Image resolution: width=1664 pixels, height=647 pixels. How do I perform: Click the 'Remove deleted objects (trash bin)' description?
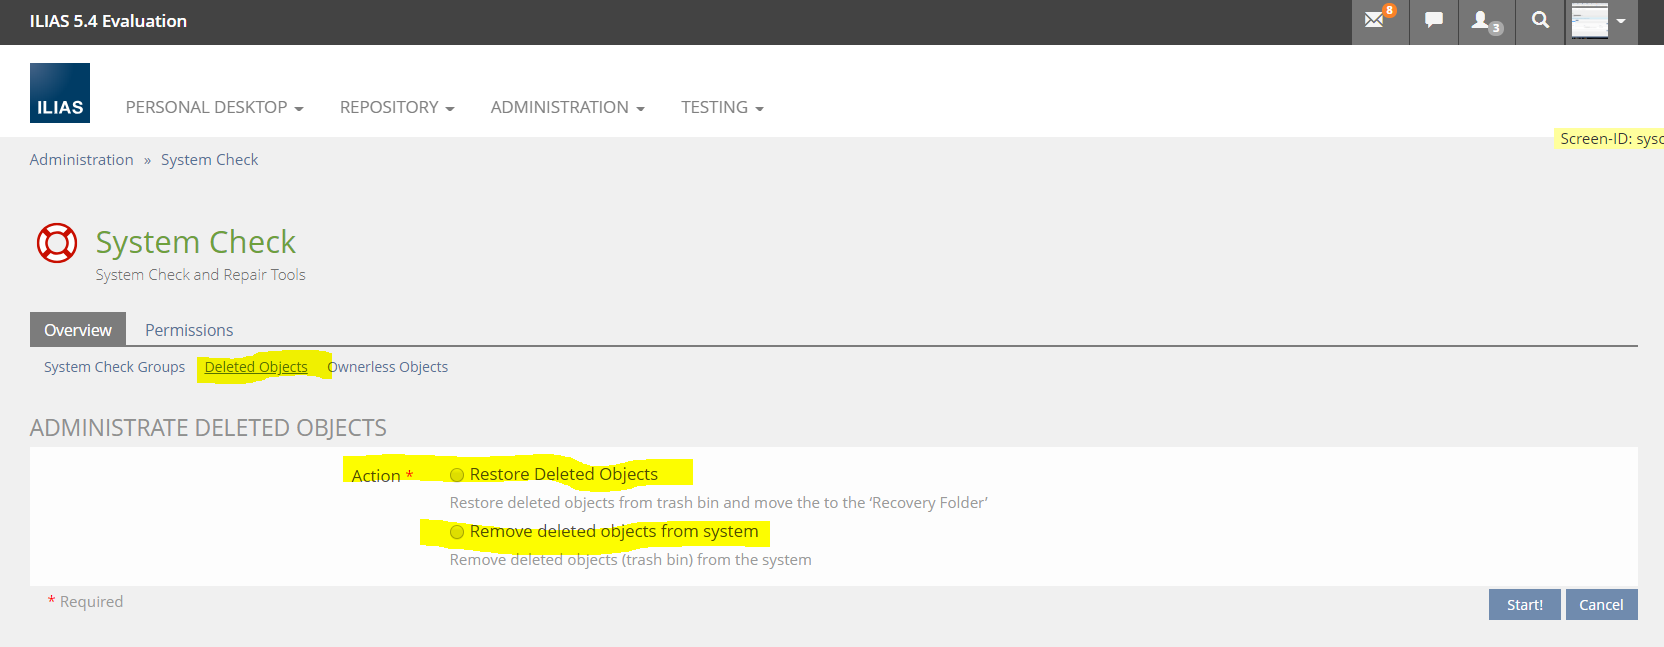[x=630, y=560]
